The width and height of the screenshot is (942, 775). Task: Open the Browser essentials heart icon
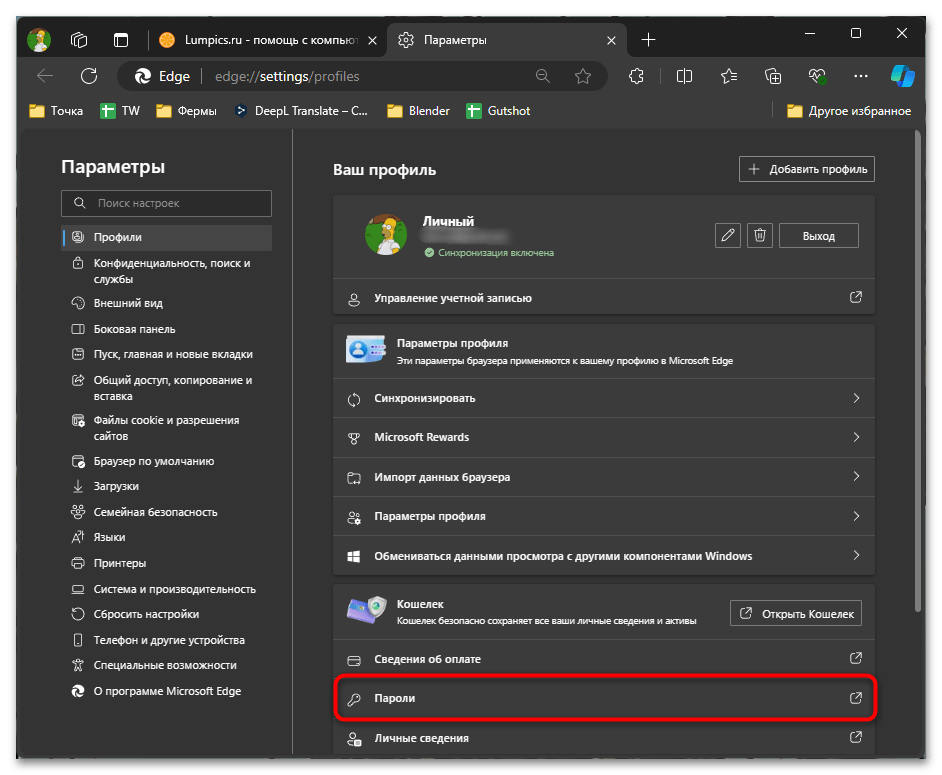817,76
